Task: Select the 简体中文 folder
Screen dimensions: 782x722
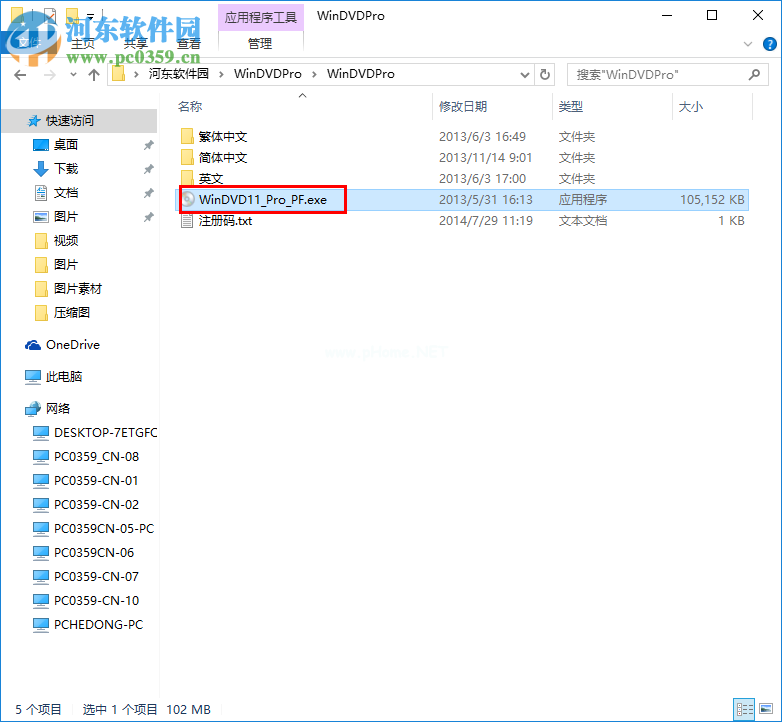Action: 222,158
